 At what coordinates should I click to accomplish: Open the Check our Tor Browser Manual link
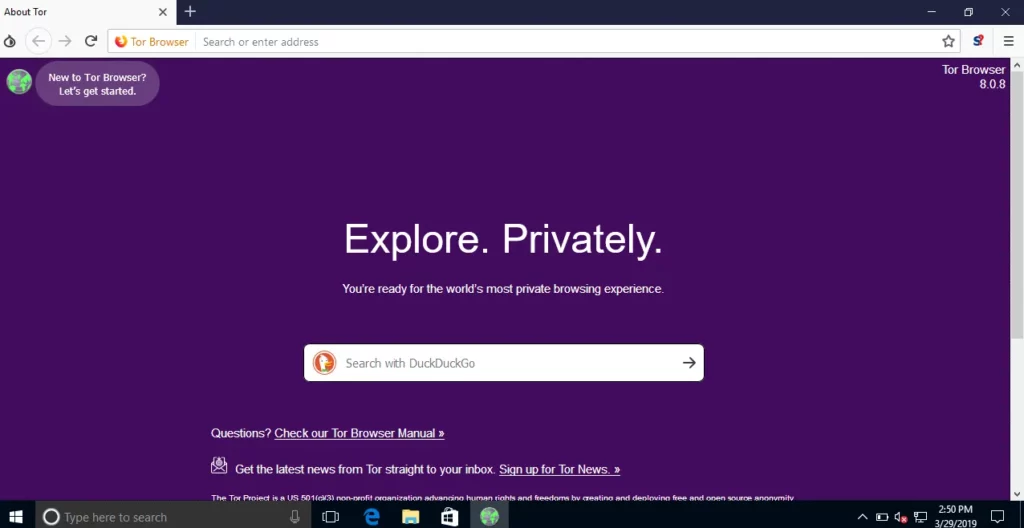pos(359,433)
